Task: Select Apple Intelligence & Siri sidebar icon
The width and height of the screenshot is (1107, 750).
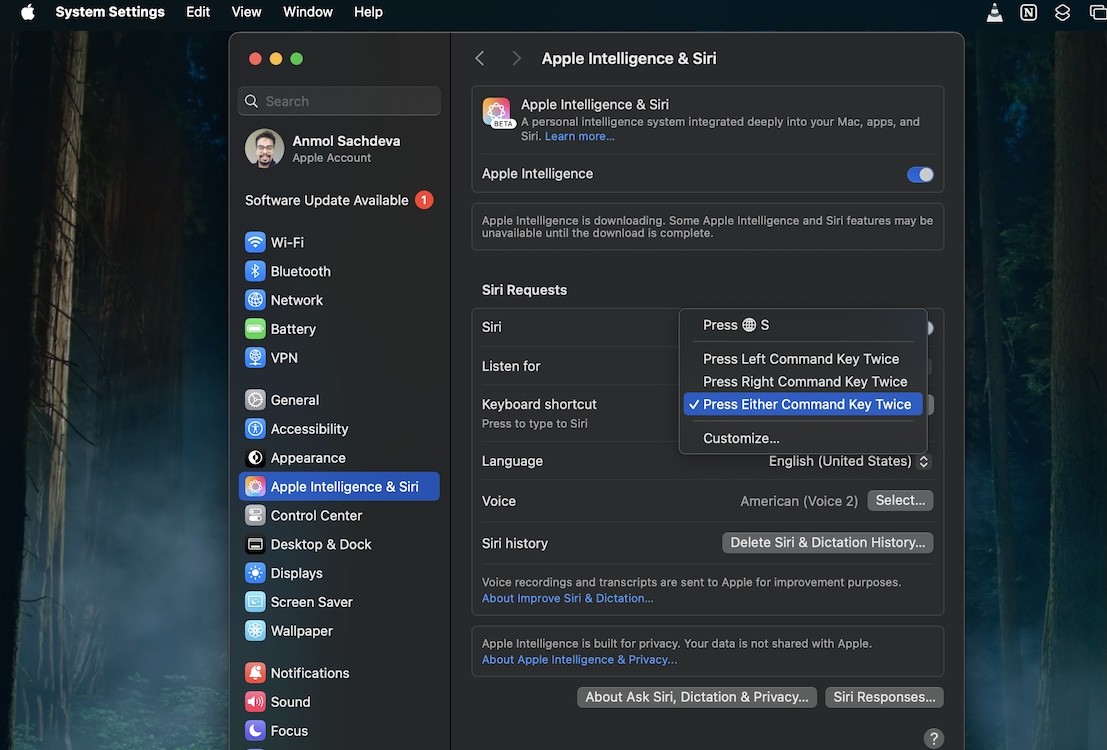Action: (x=255, y=487)
